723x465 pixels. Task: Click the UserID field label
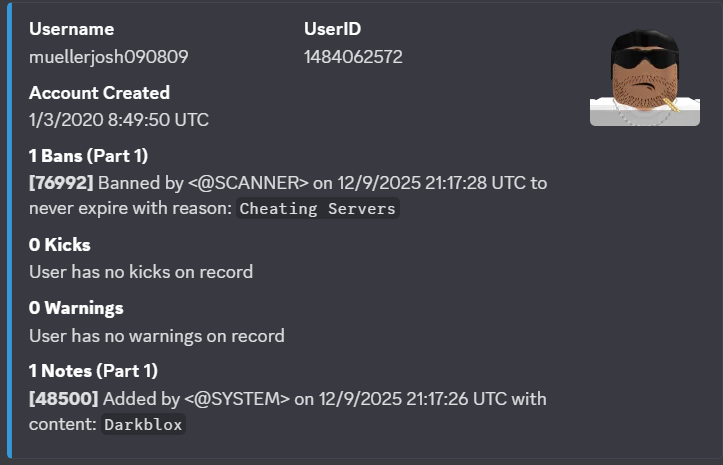(x=332, y=29)
